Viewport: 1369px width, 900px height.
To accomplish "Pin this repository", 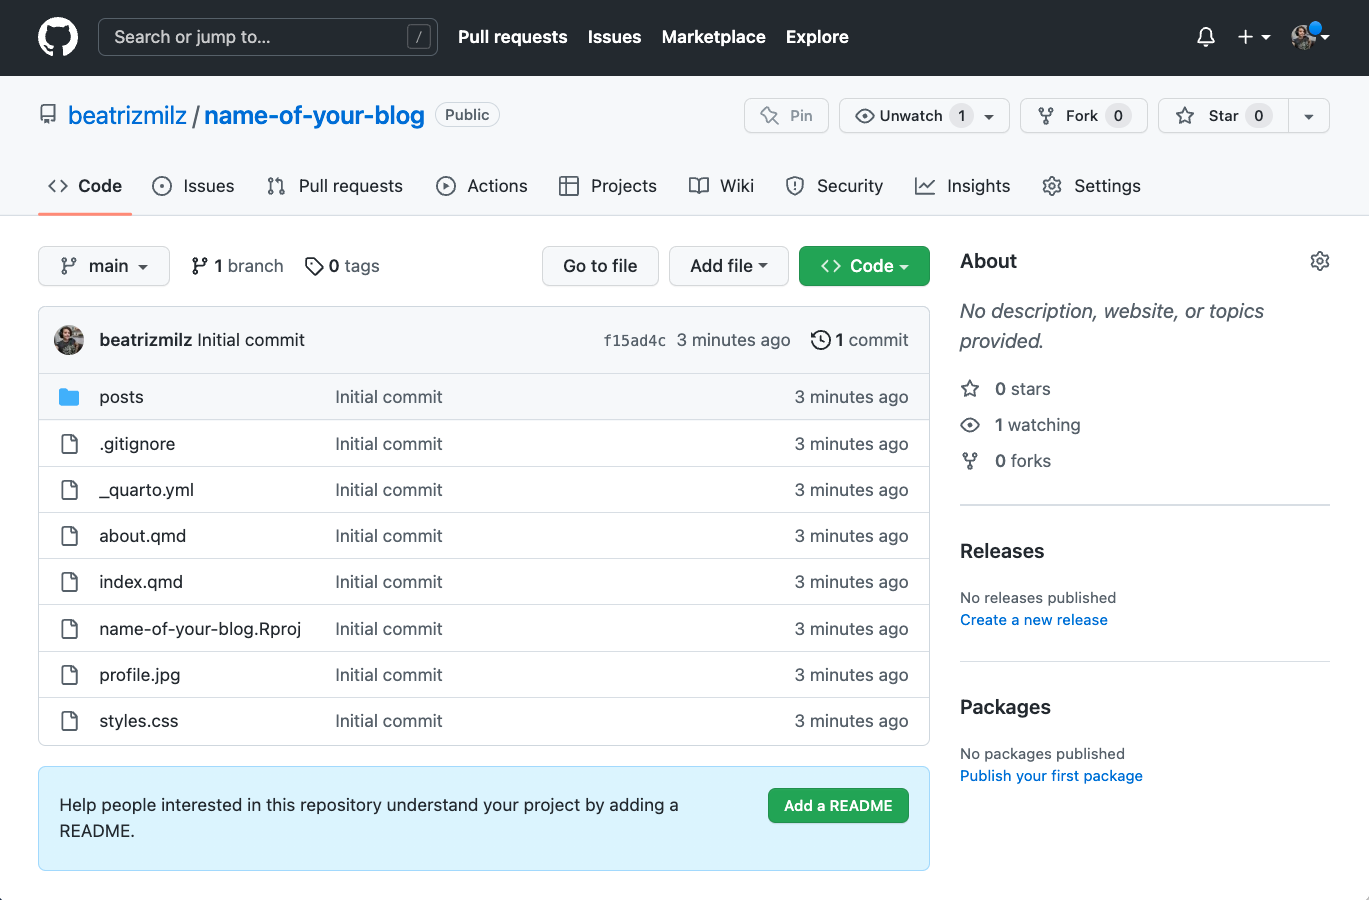I will click(786, 116).
